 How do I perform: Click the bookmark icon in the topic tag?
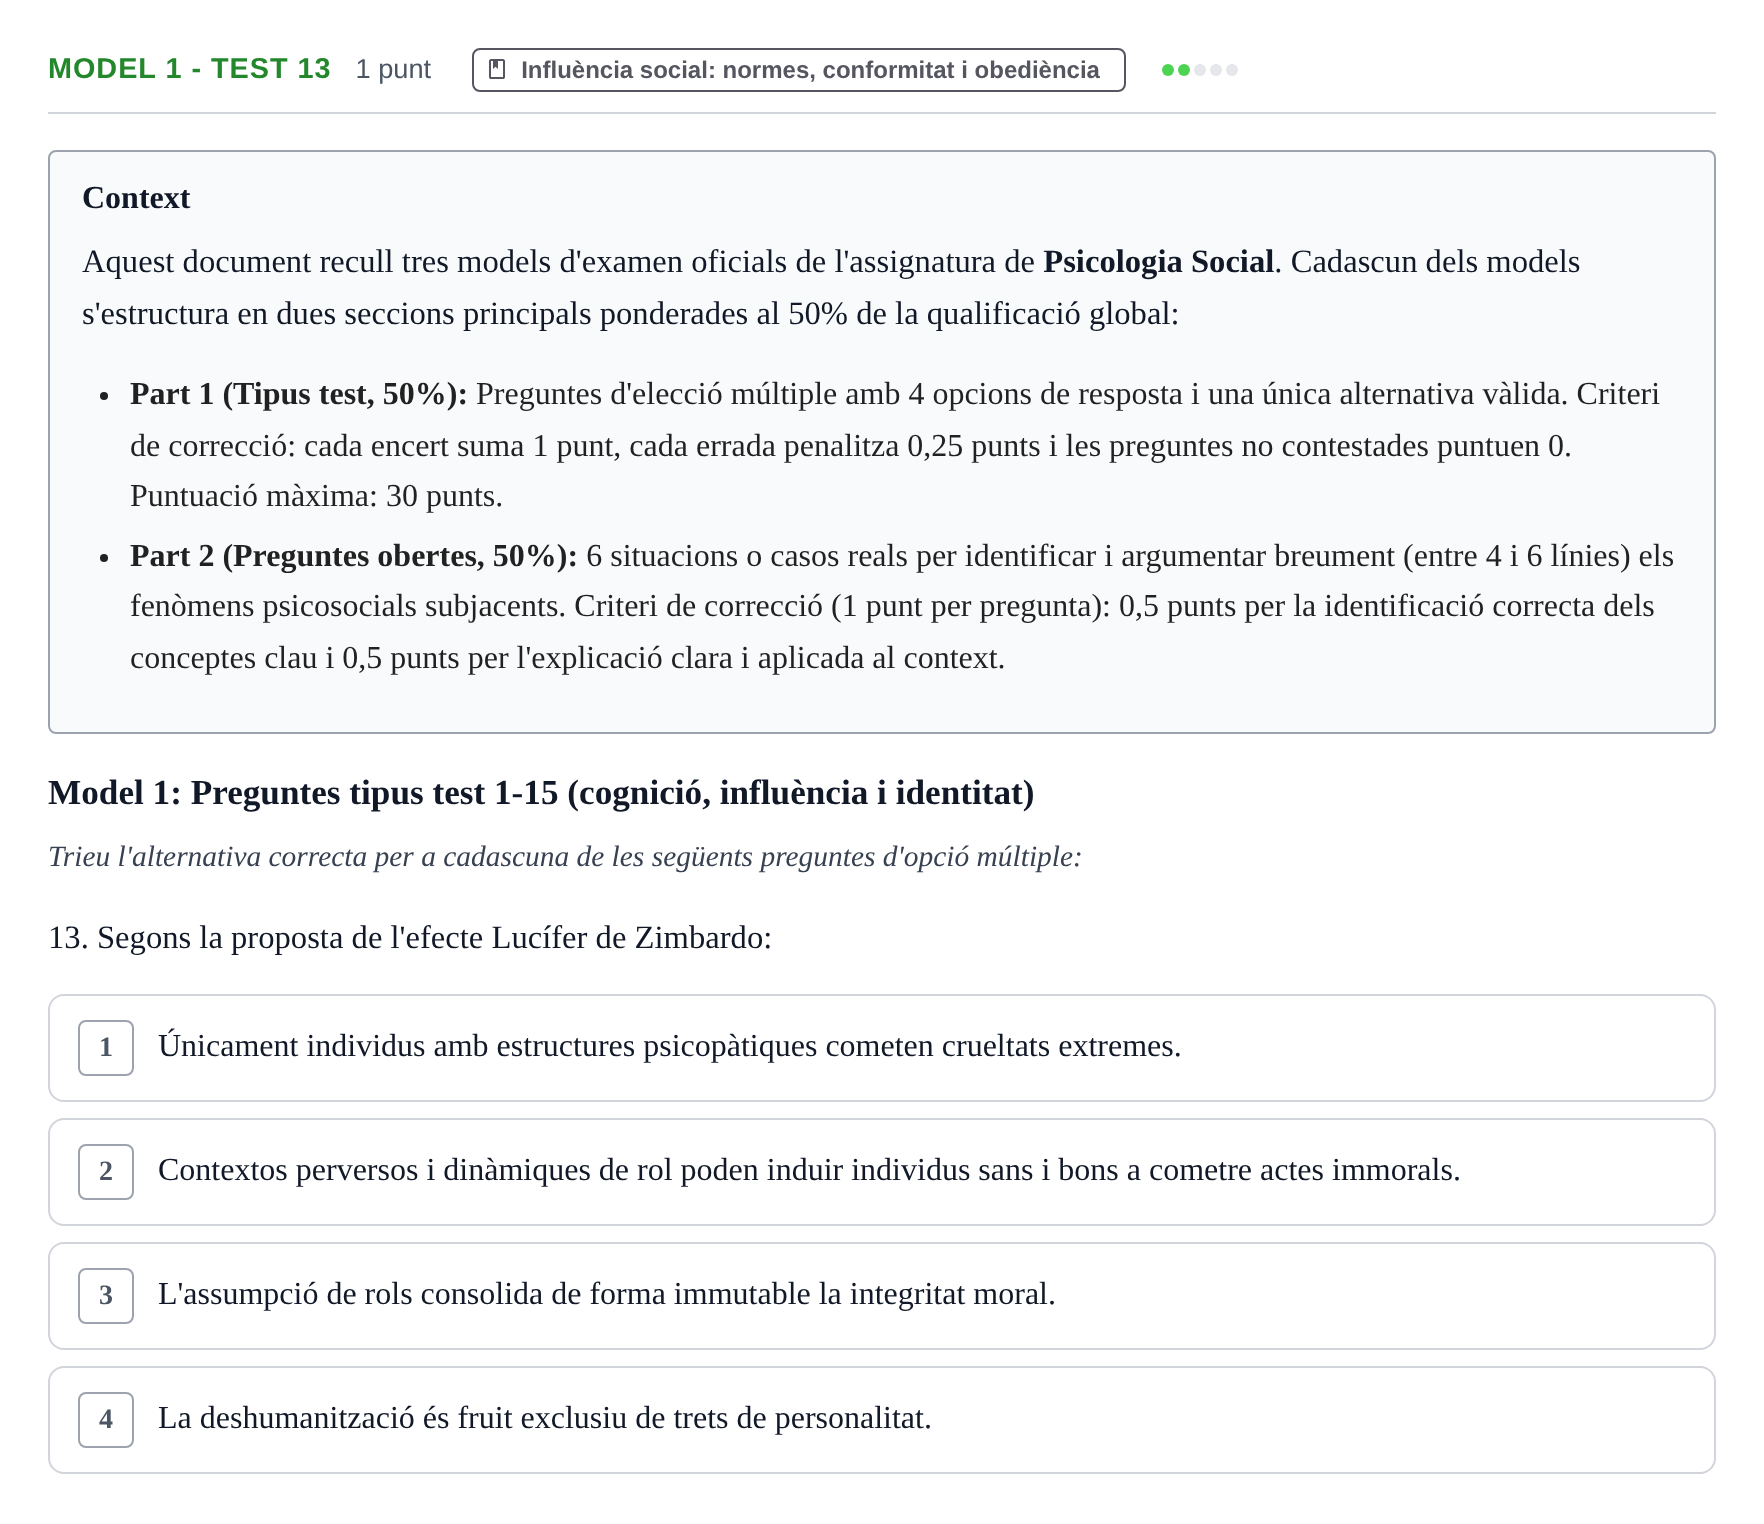point(496,69)
